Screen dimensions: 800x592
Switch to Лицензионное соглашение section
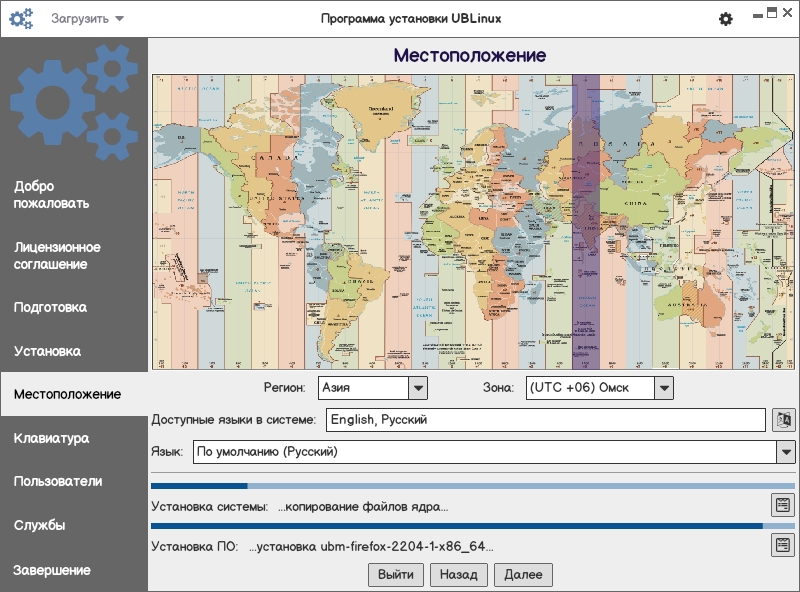pos(57,256)
